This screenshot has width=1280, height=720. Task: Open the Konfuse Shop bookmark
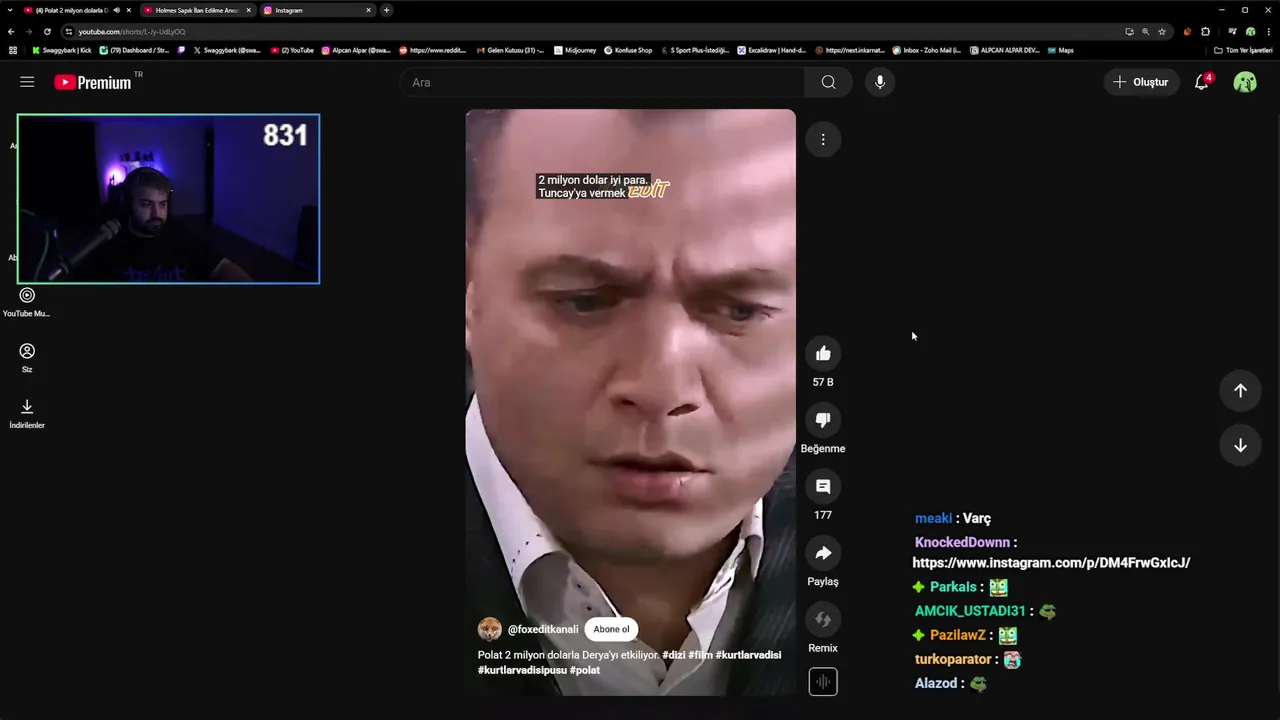point(628,50)
